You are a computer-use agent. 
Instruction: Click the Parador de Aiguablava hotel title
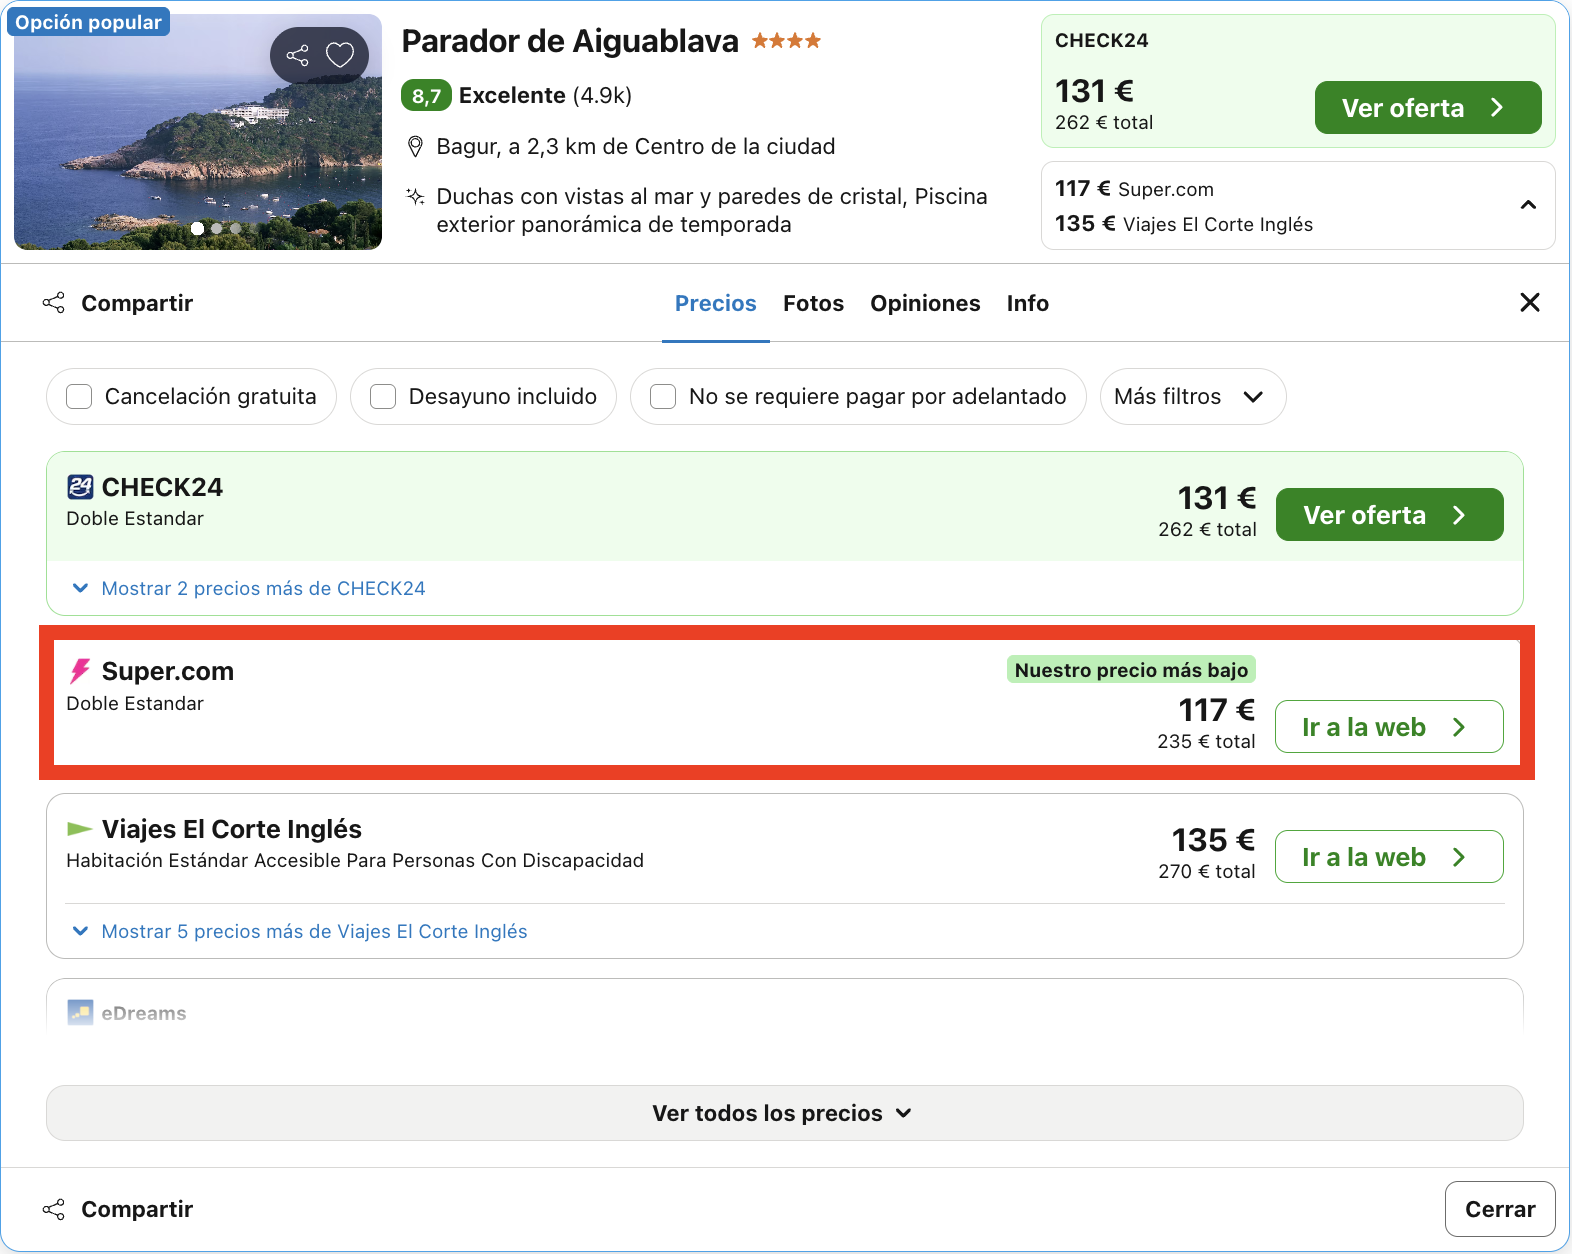[x=570, y=41]
